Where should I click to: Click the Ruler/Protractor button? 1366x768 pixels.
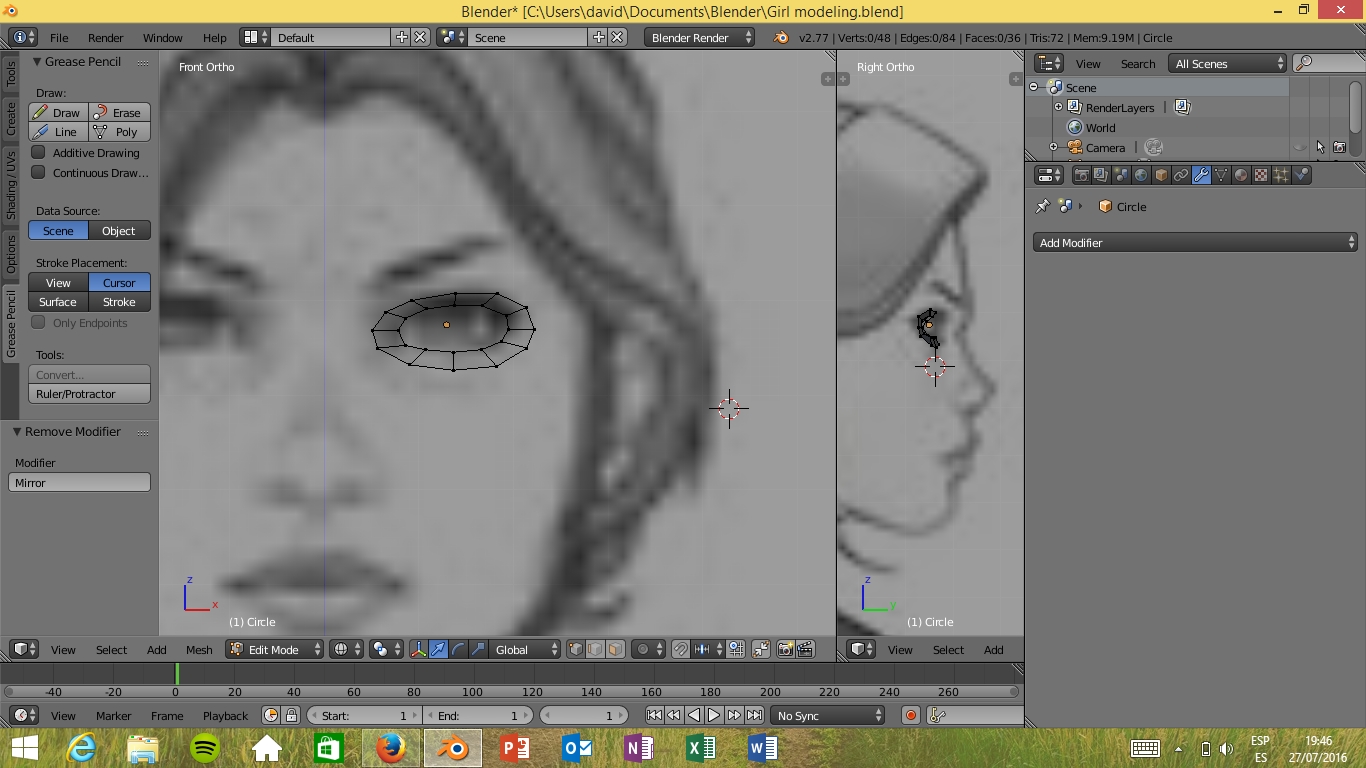click(89, 394)
